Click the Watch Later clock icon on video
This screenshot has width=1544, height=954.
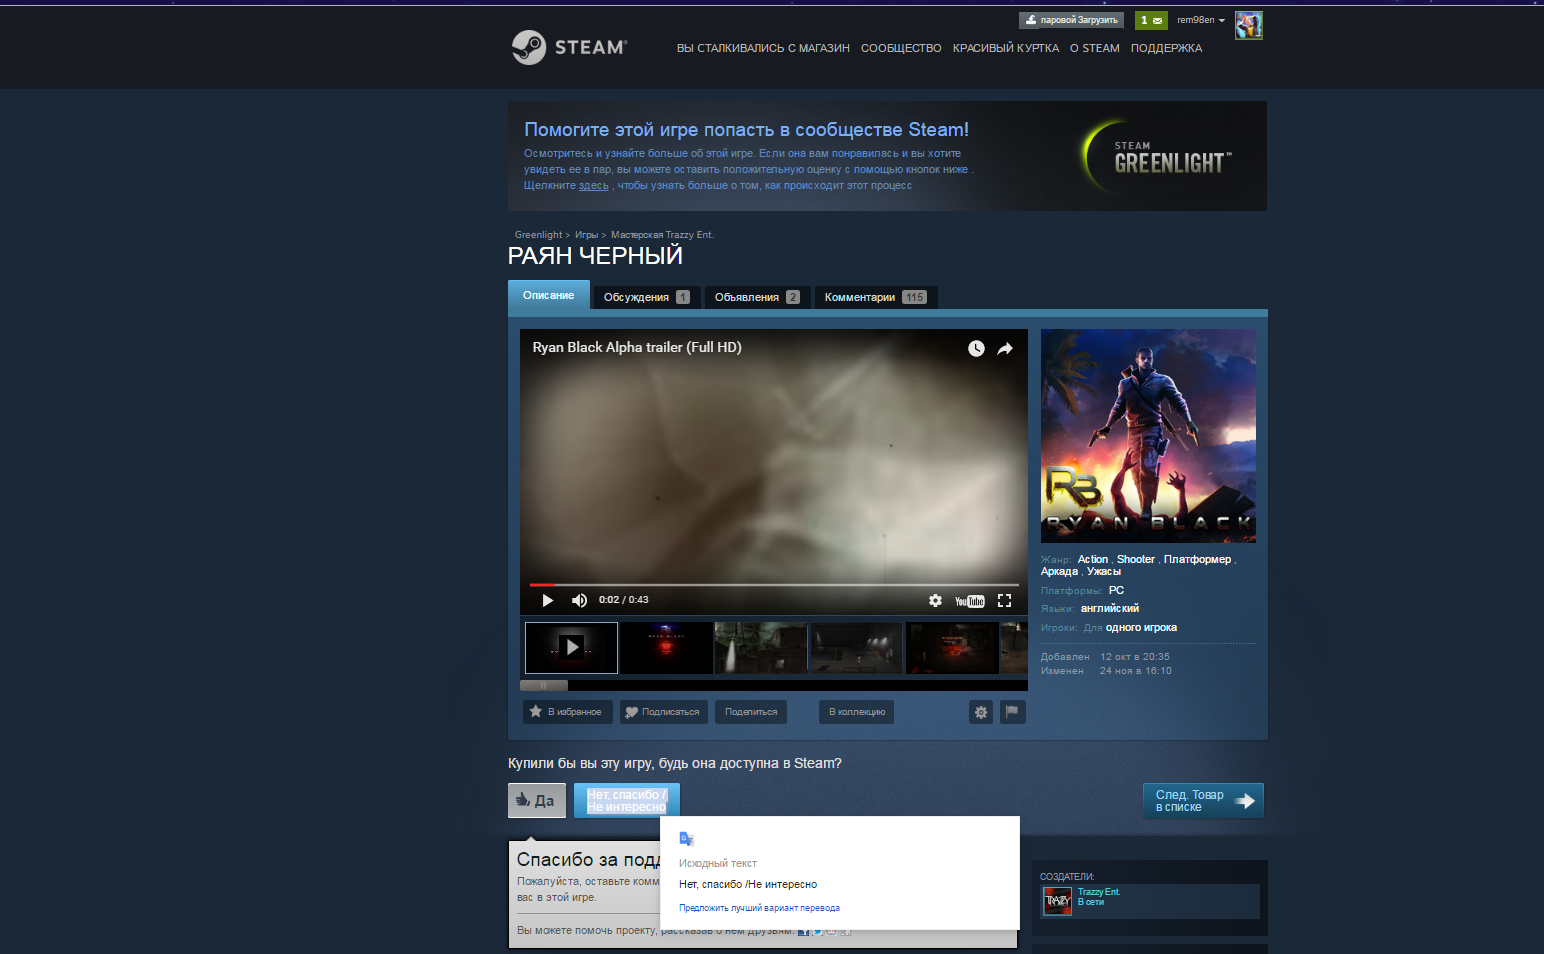[976, 348]
